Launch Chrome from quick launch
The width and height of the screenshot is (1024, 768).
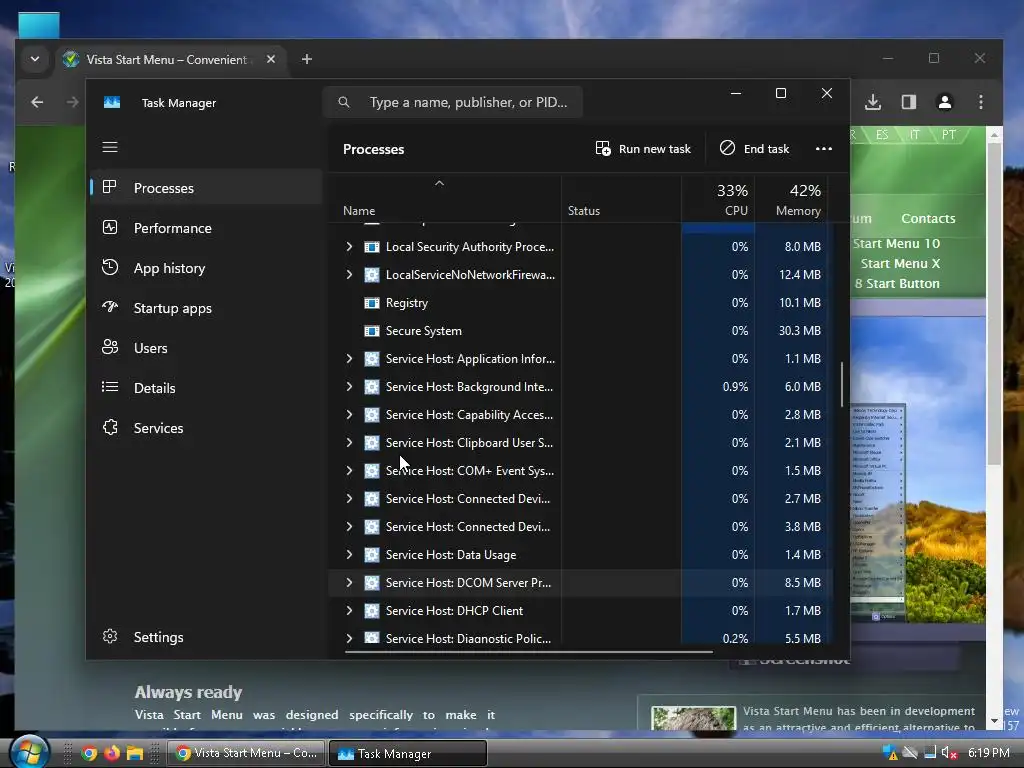click(x=89, y=753)
